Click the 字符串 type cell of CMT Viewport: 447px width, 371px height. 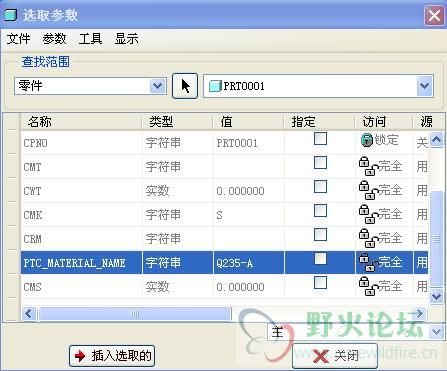[178, 167]
